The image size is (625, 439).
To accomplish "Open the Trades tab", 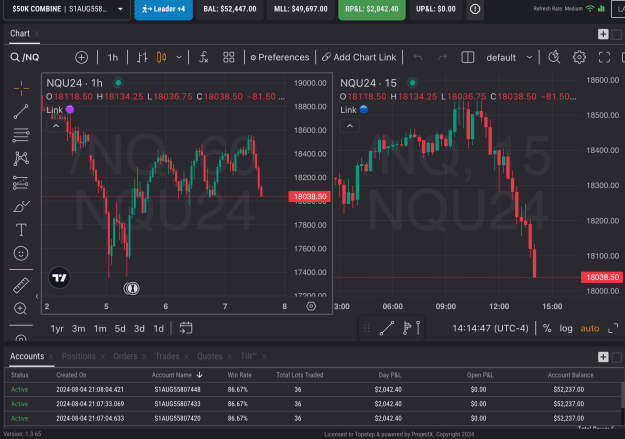I will pyautogui.click(x=167, y=356).
